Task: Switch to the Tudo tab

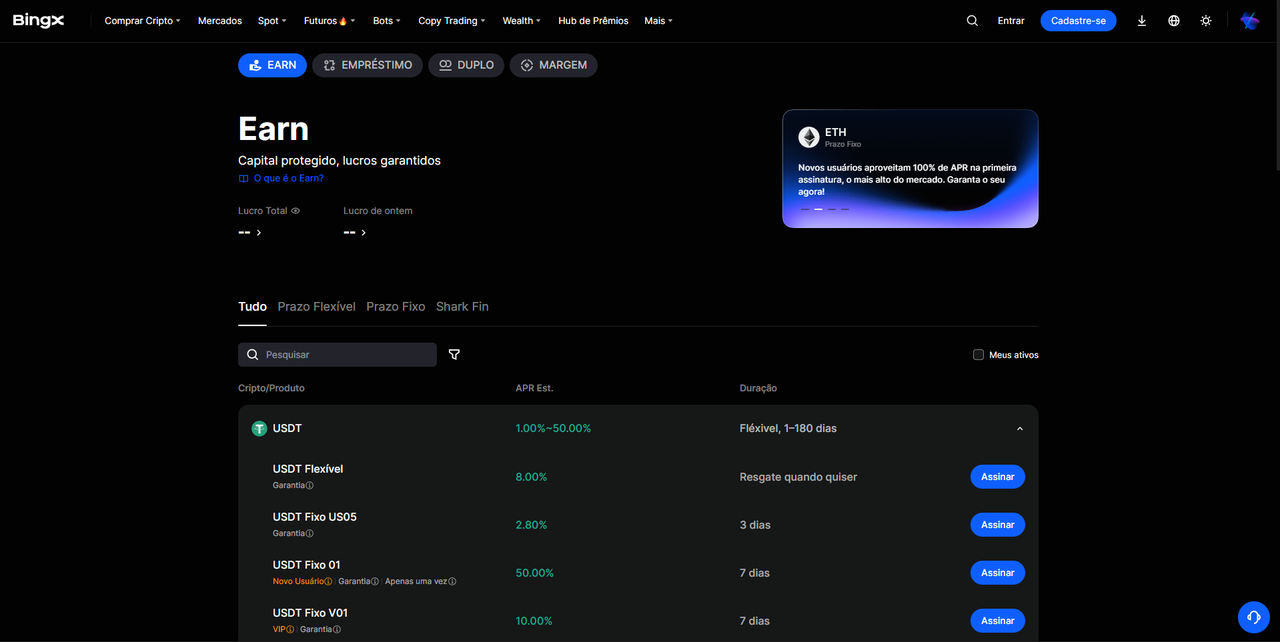Action: coord(252,307)
